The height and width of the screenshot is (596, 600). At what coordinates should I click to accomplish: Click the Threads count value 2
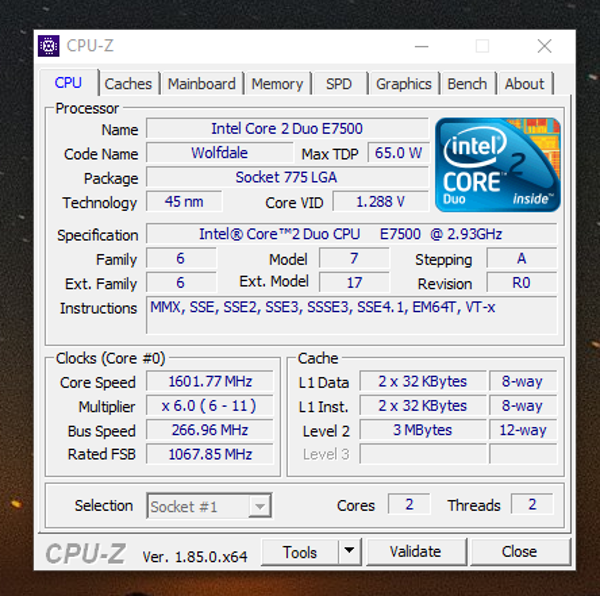tap(532, 504)
